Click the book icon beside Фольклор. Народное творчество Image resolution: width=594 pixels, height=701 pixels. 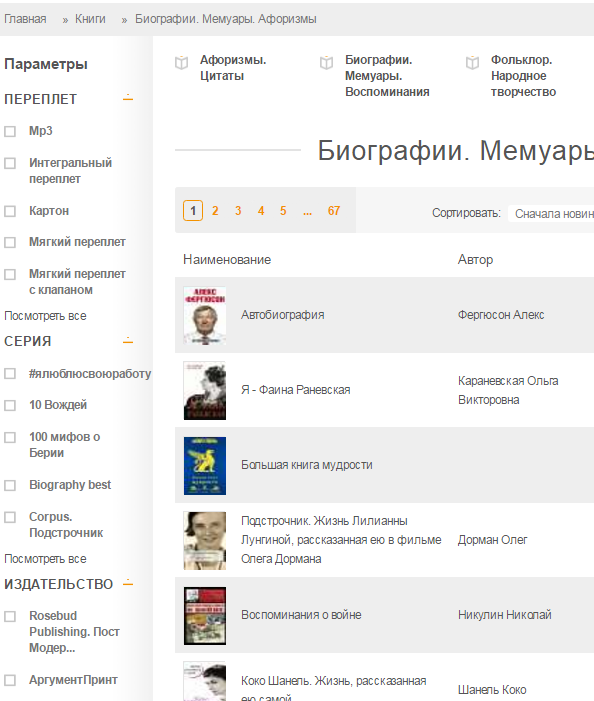point(472,63)
